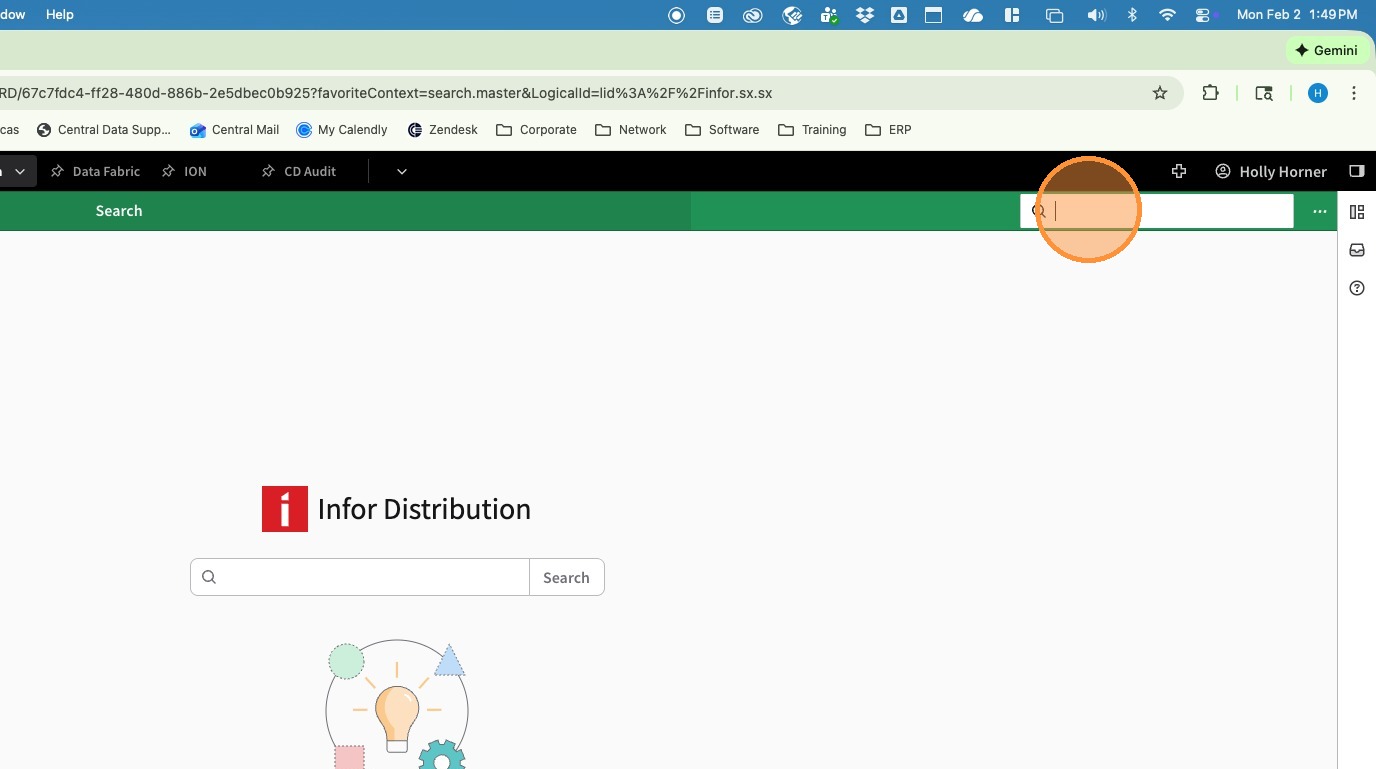This screenshot has height=769, width=1376.
Task: Open the Gemini button
Action: point(1326,50)
